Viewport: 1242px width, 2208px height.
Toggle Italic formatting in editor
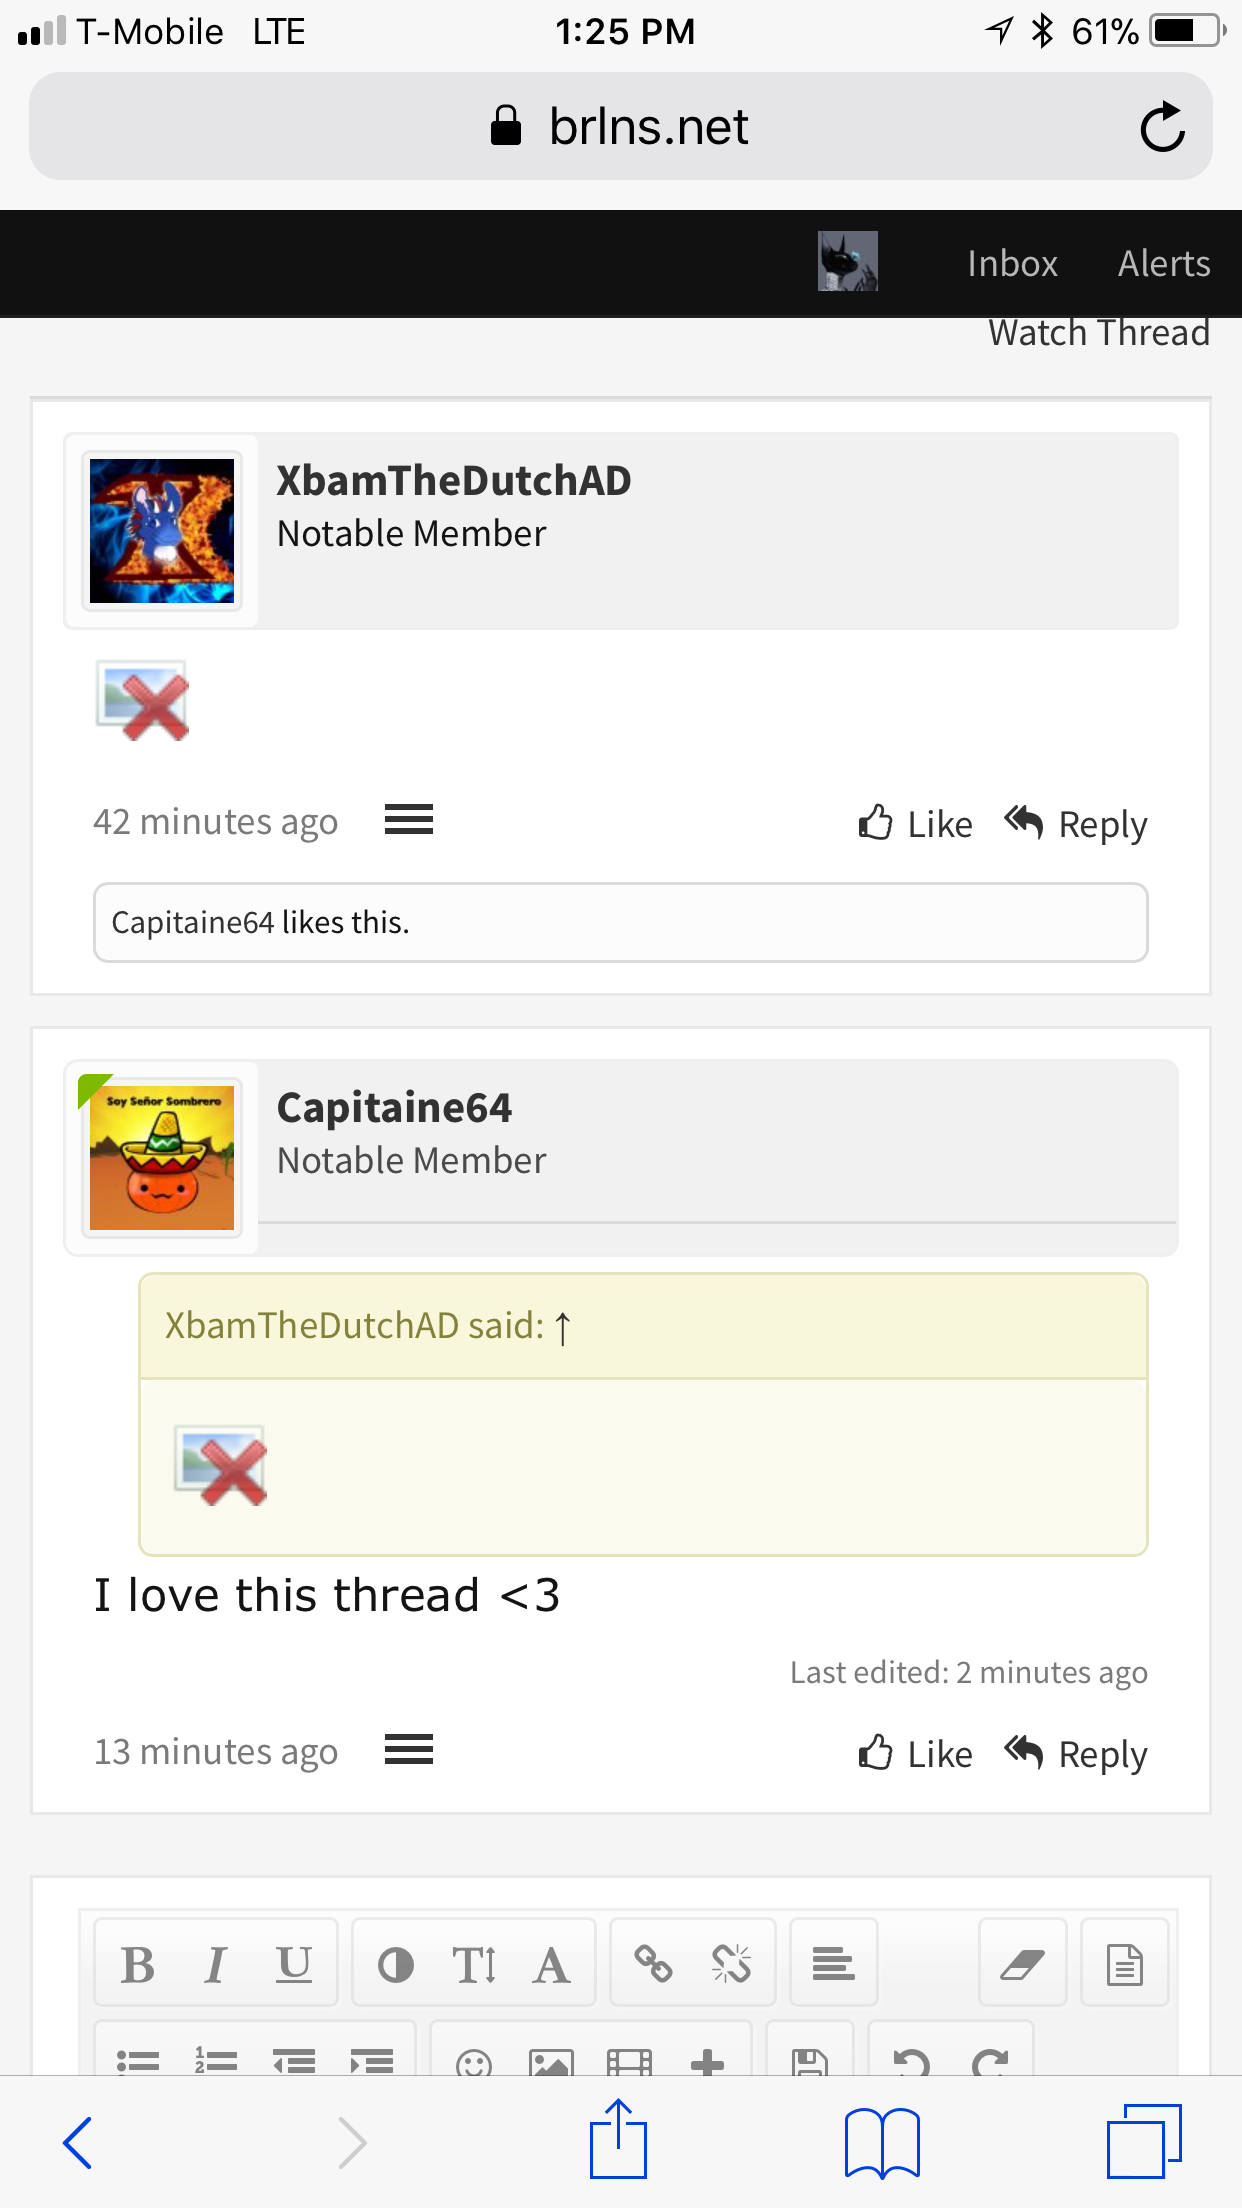coord(215,1965)
